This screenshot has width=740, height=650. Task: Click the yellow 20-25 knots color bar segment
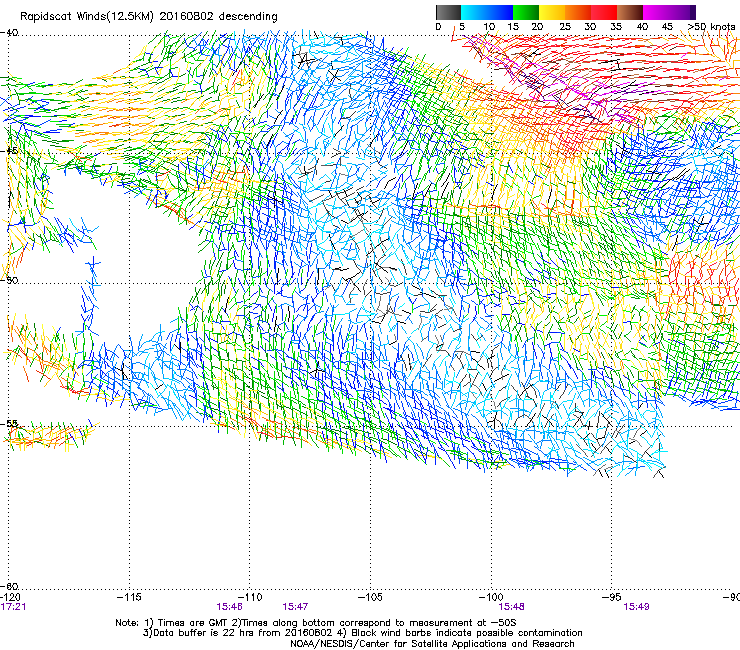tap(552, 12)
